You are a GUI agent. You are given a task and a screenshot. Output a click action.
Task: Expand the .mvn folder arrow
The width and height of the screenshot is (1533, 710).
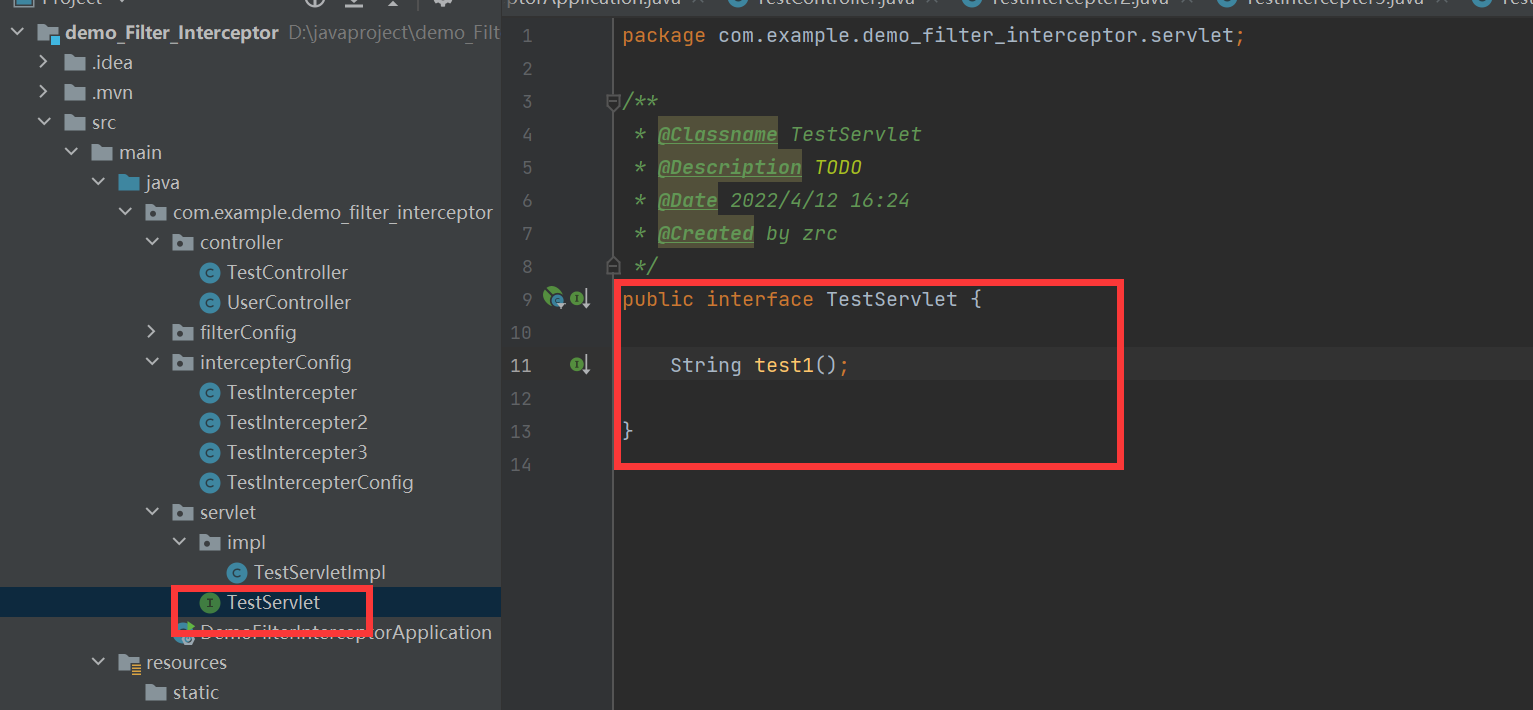click(x=44, y=93)
